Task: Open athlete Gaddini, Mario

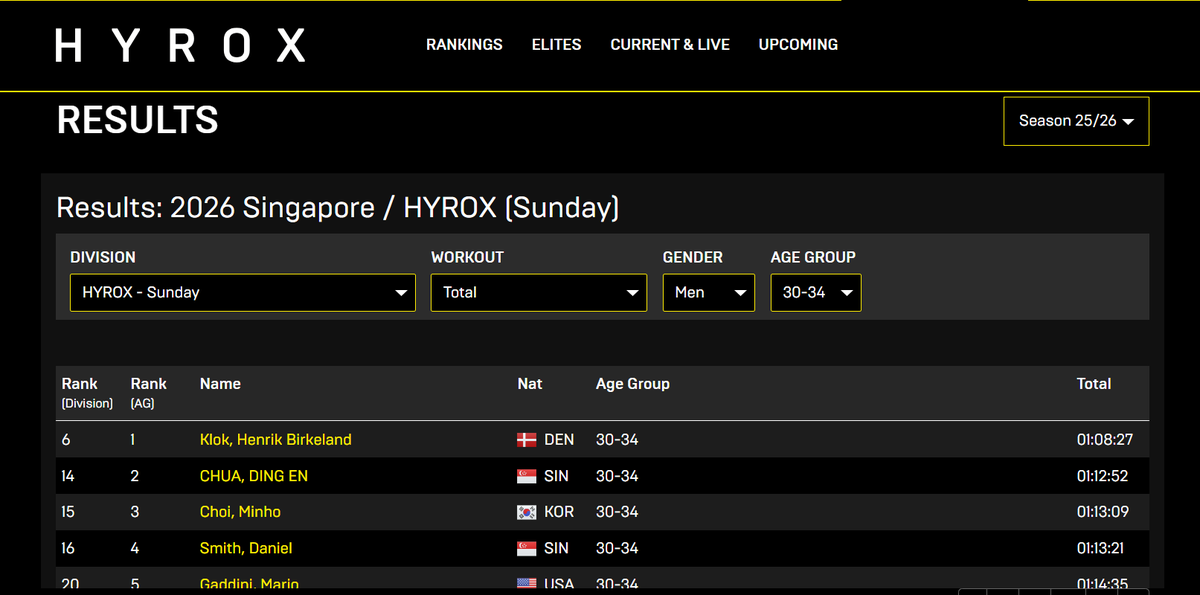Action: click(249, 584)
